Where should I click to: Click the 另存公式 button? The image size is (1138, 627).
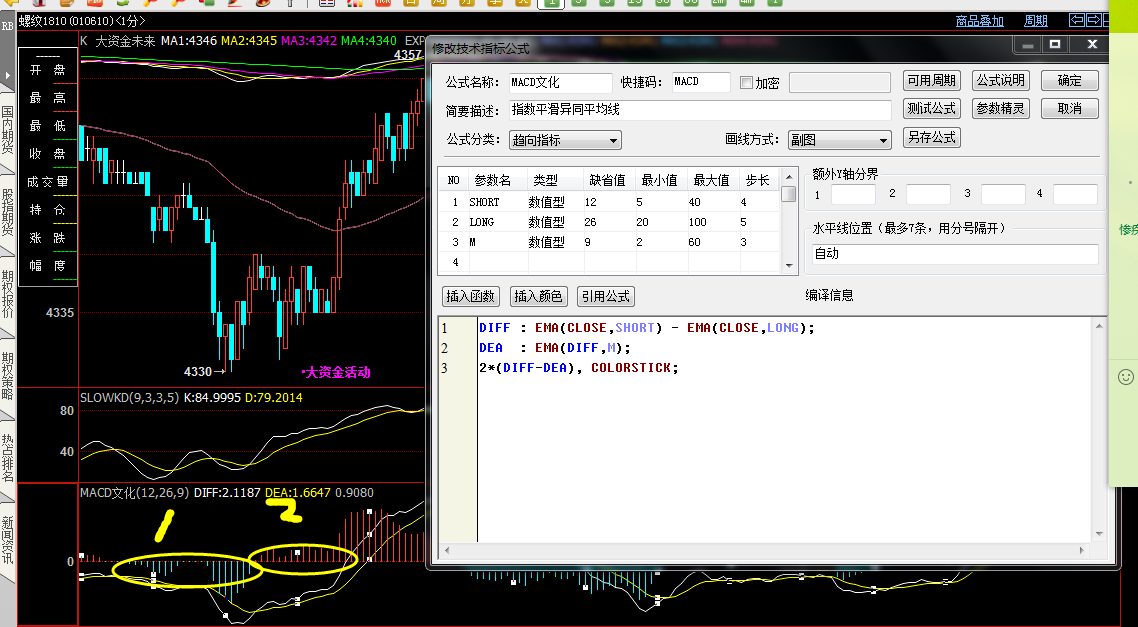[931, 138]
